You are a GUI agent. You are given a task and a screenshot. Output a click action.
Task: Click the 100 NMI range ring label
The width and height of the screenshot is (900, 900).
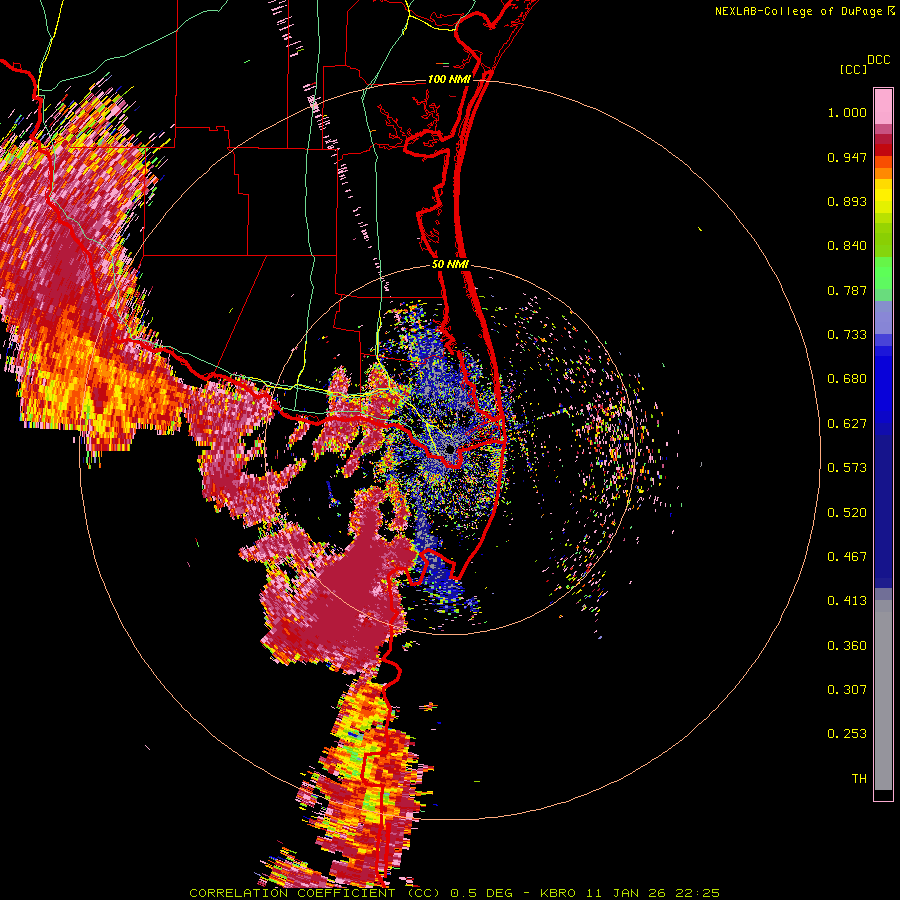[449, 79]
